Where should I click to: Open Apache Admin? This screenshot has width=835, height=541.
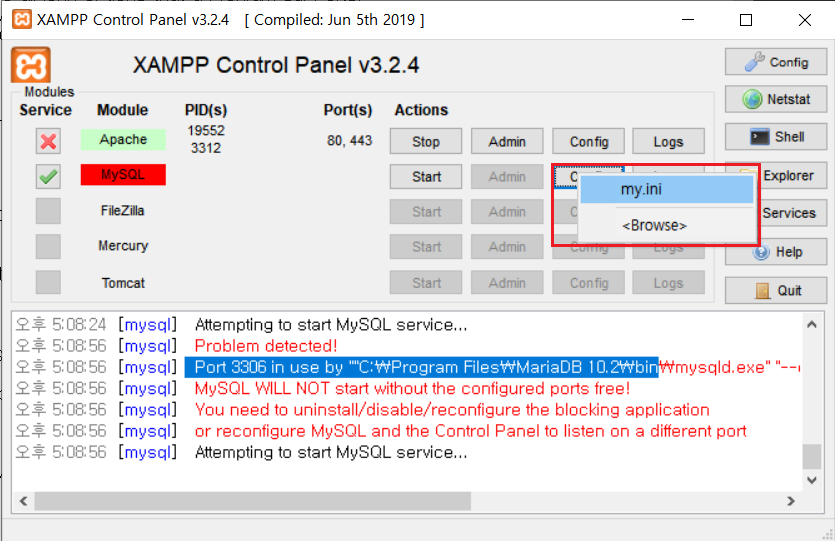pyautogui.click(x=507, y=142)
